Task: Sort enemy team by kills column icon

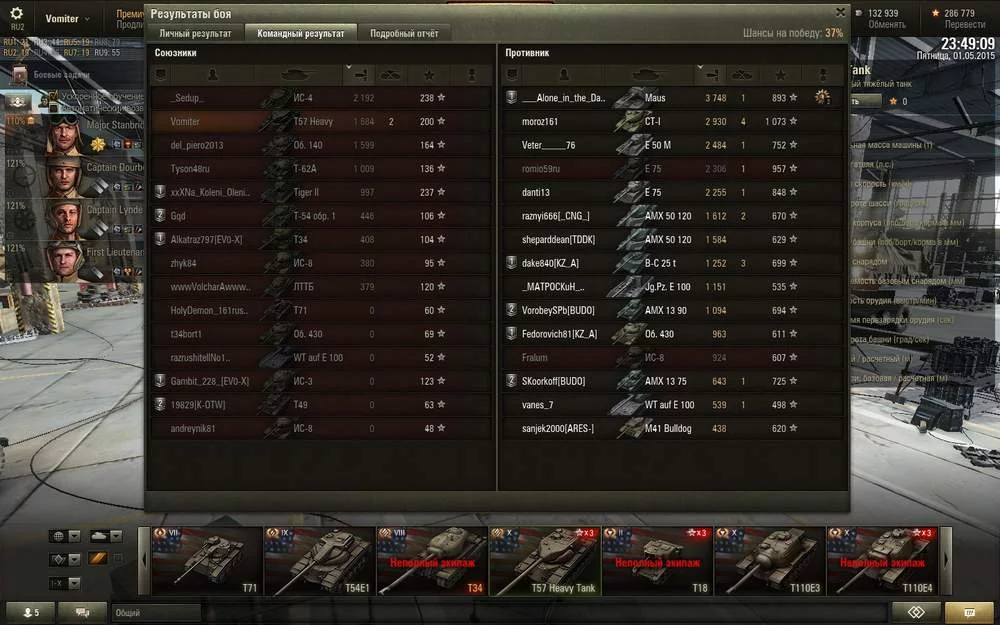Action: (742, 75)
